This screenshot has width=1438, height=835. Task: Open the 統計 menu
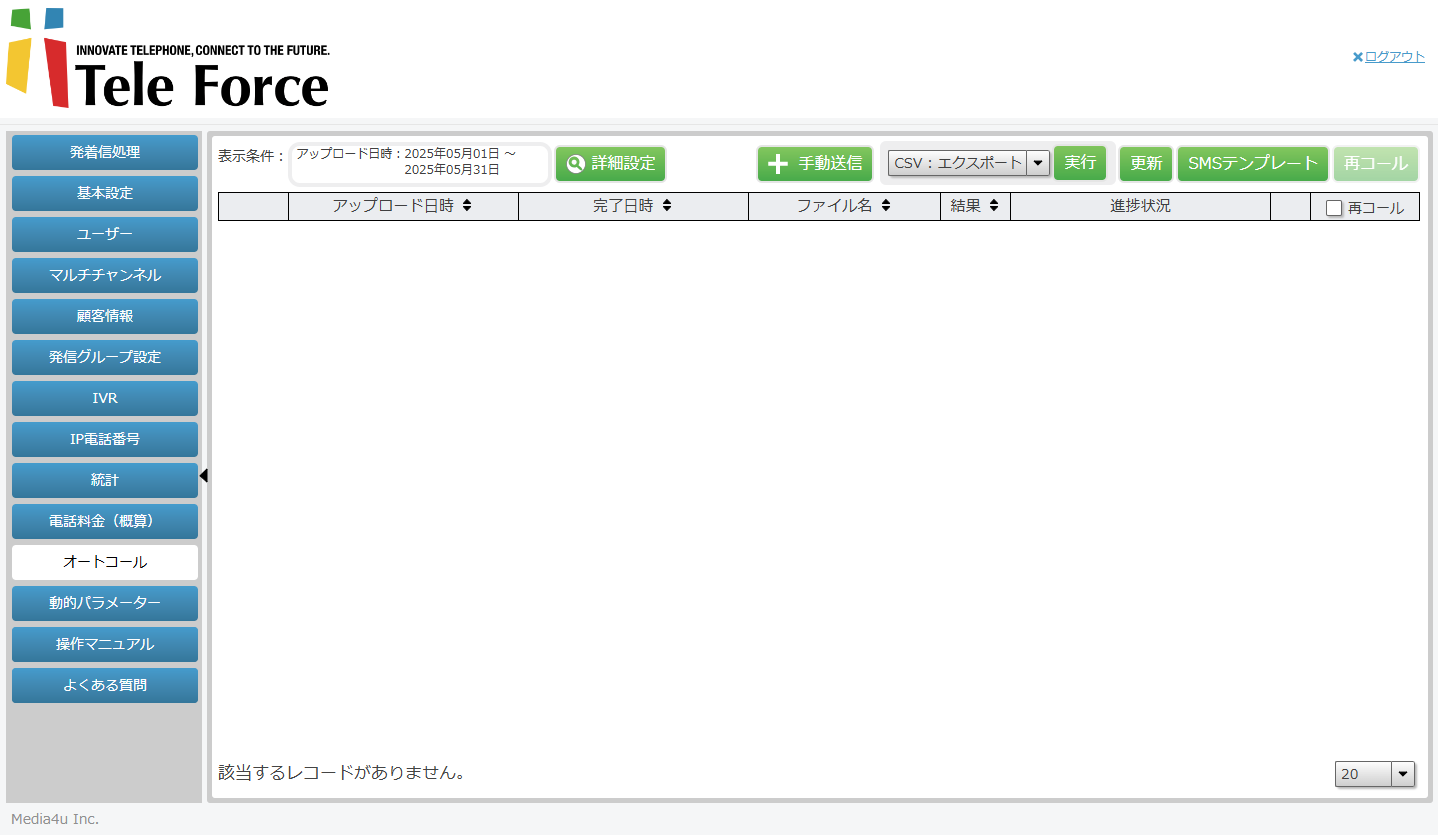[x=105, y=480]
